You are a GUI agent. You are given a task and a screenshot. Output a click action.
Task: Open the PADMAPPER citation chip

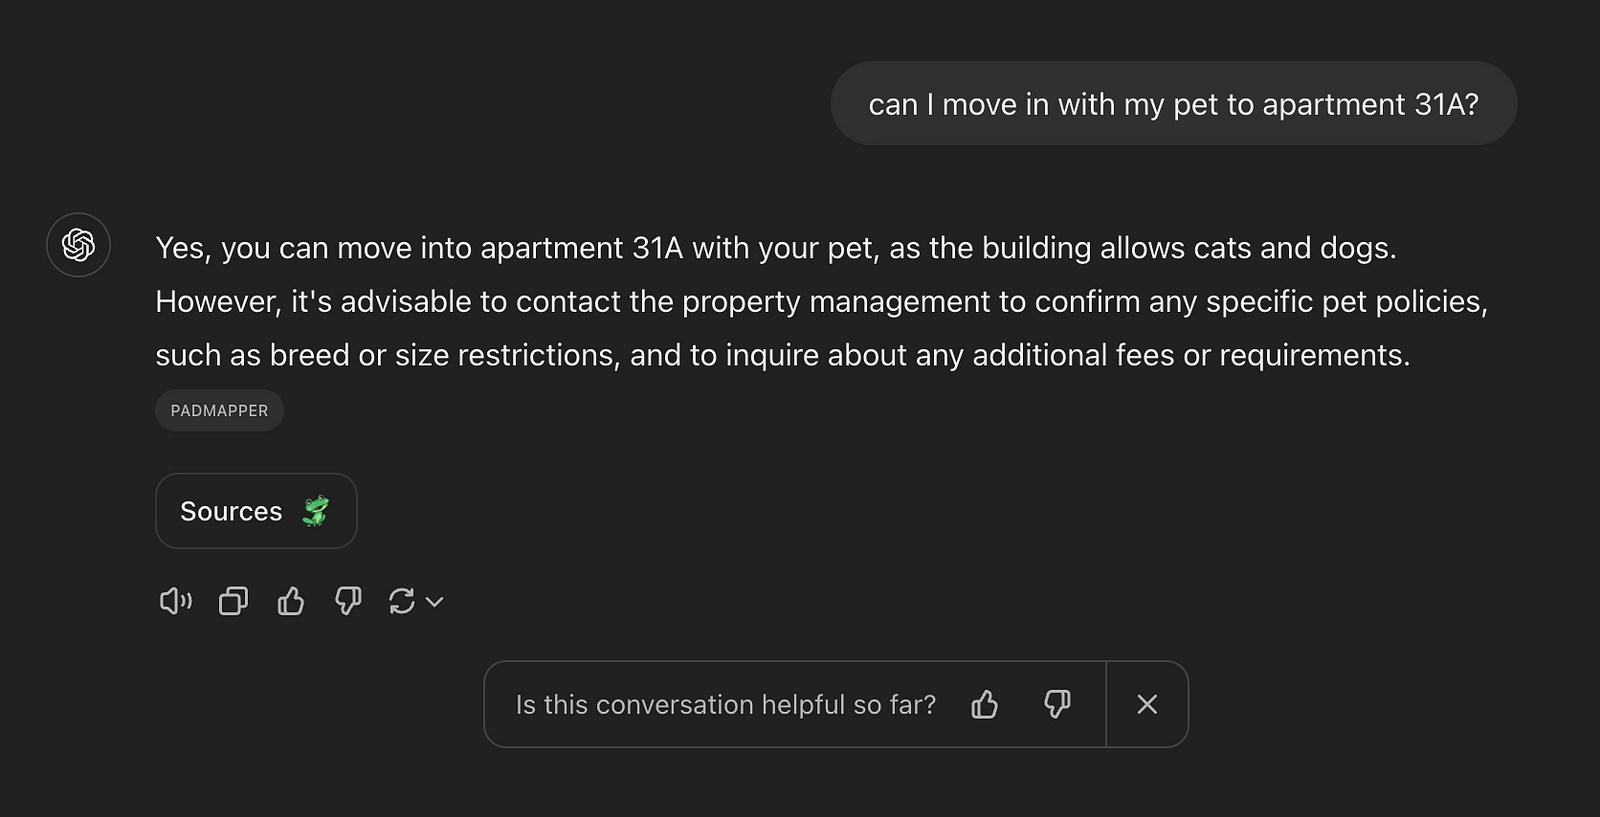coord(219,411)
